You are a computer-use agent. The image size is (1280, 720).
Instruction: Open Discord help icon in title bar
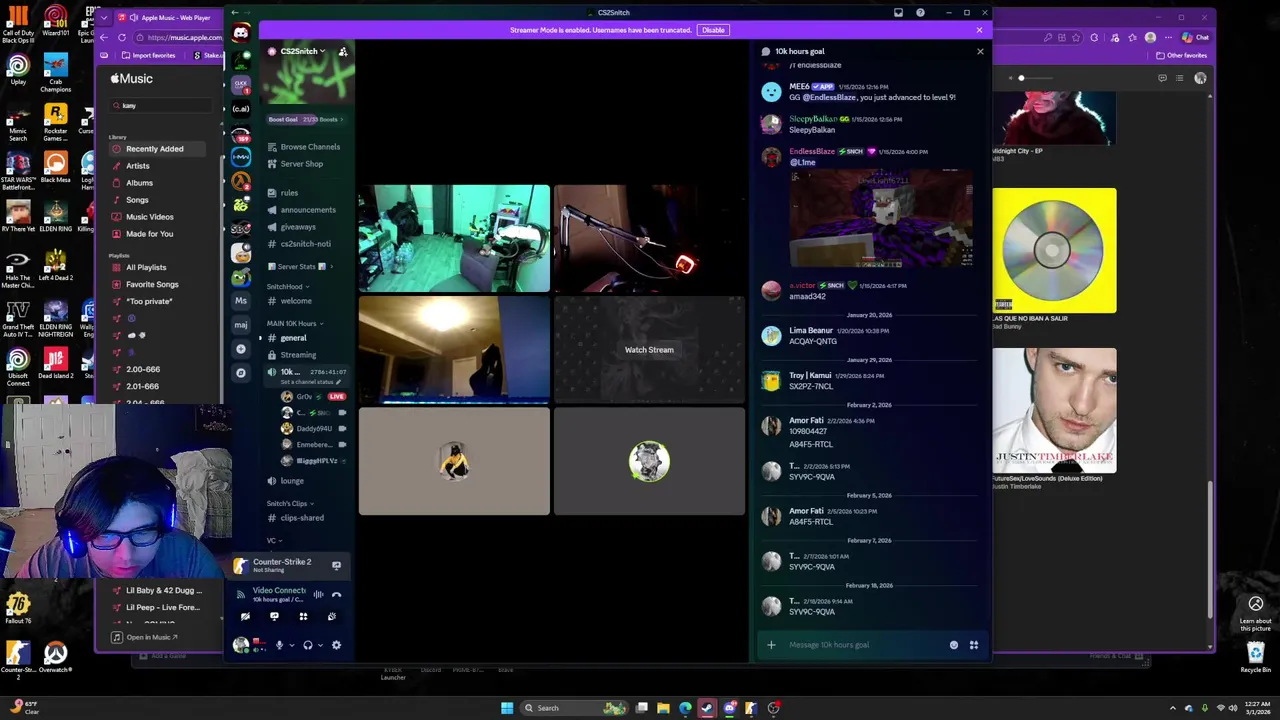pyautogui.click(x=920, y=13)
